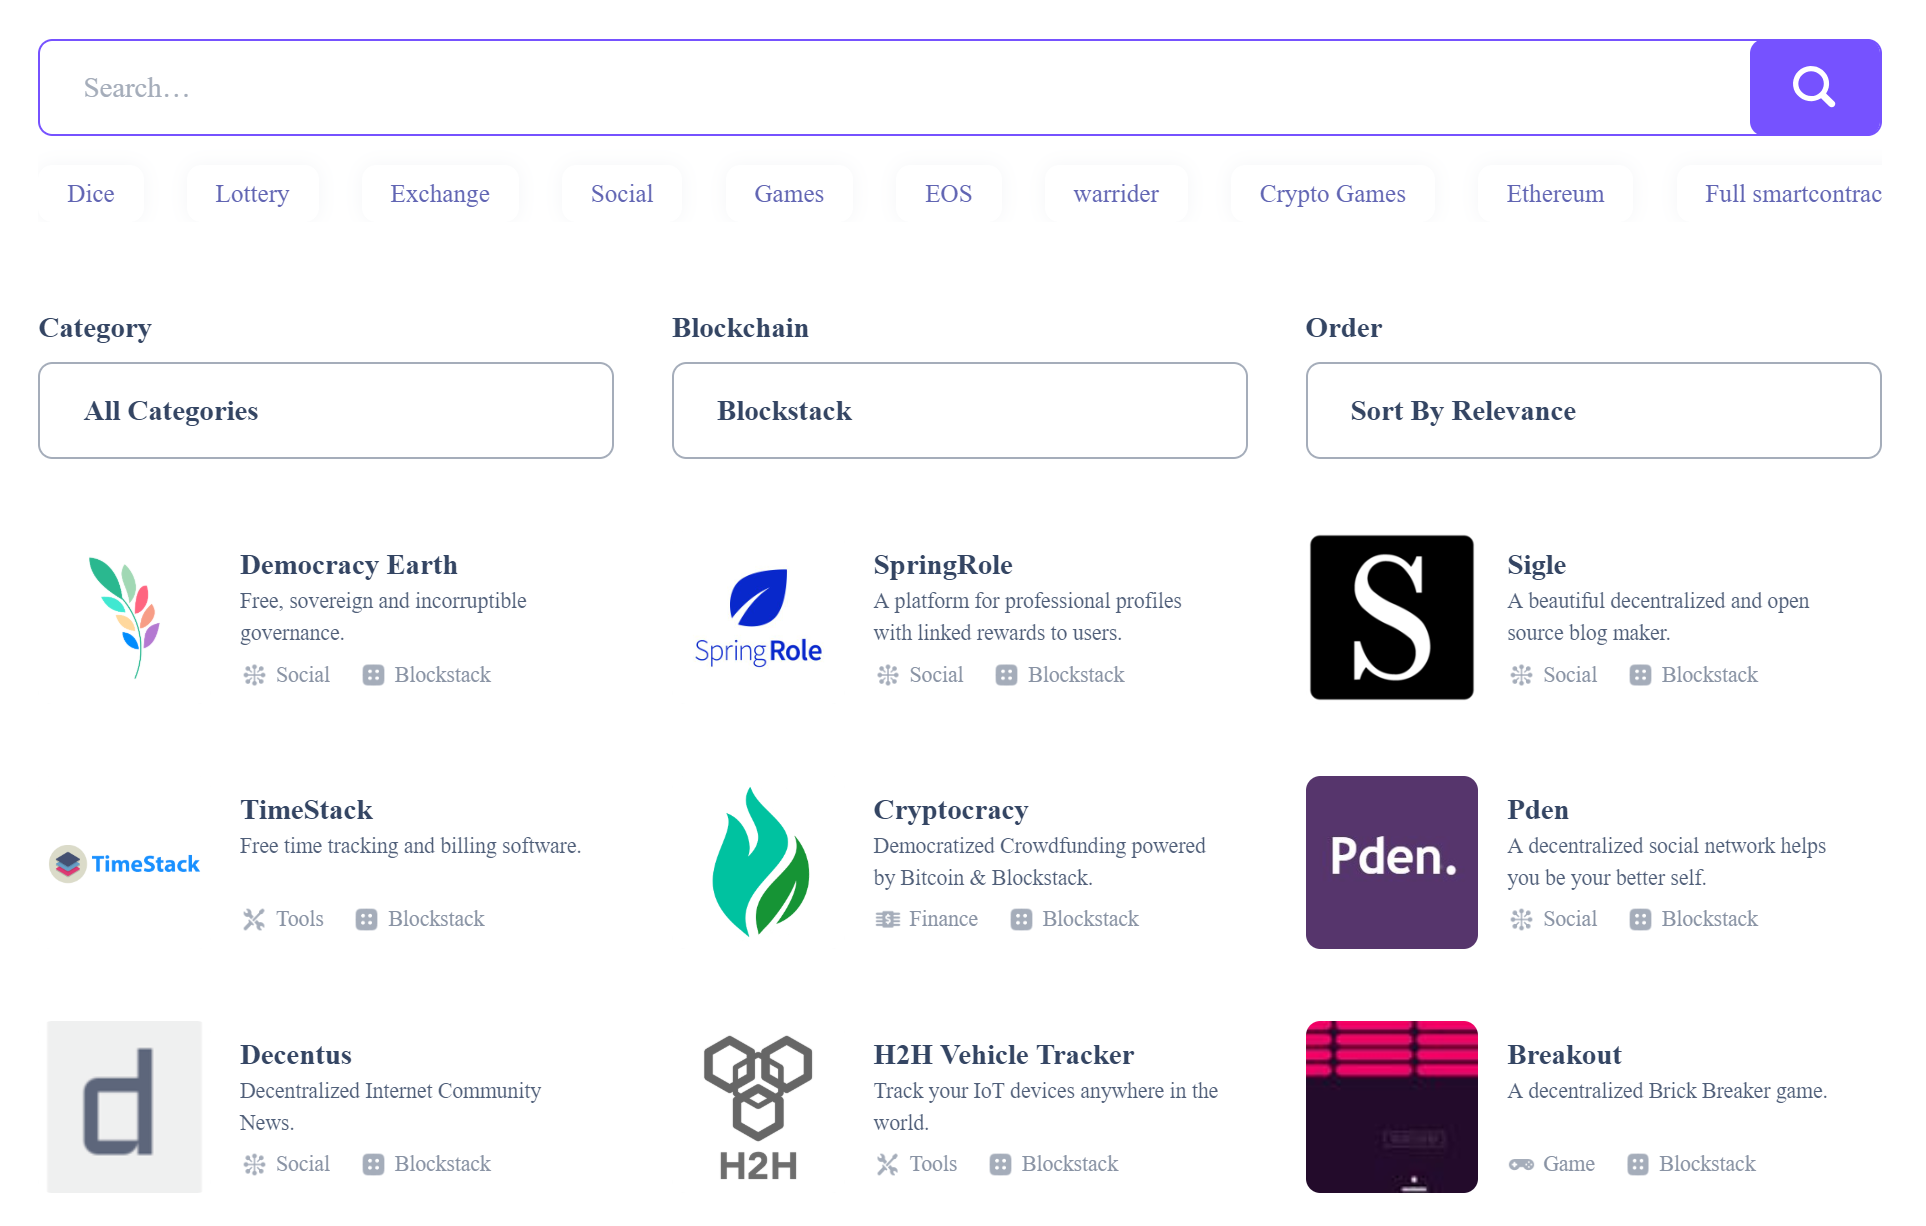Click the Decentus d logo
This screenshot has width=1926, height=1226.
[125, 1107]
